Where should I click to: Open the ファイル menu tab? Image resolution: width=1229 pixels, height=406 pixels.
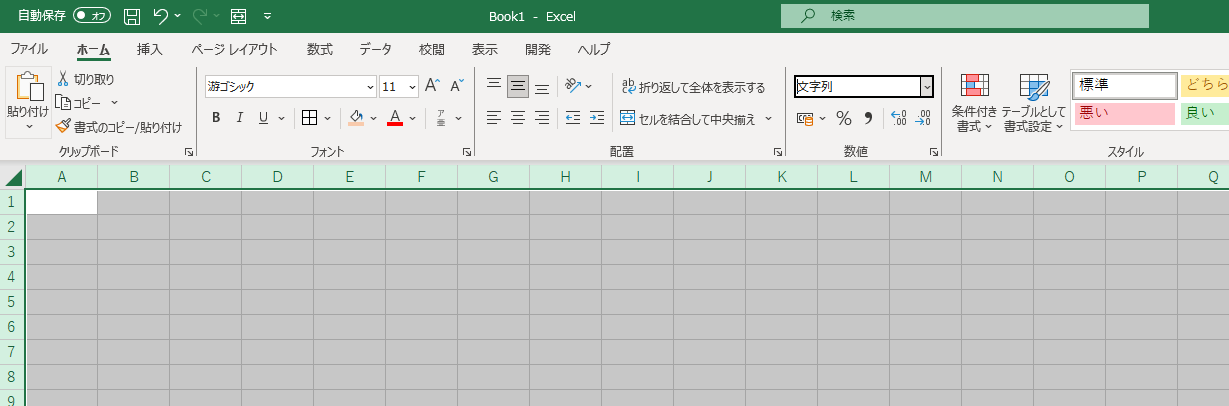pyautogui.click(x=29, y=48)
